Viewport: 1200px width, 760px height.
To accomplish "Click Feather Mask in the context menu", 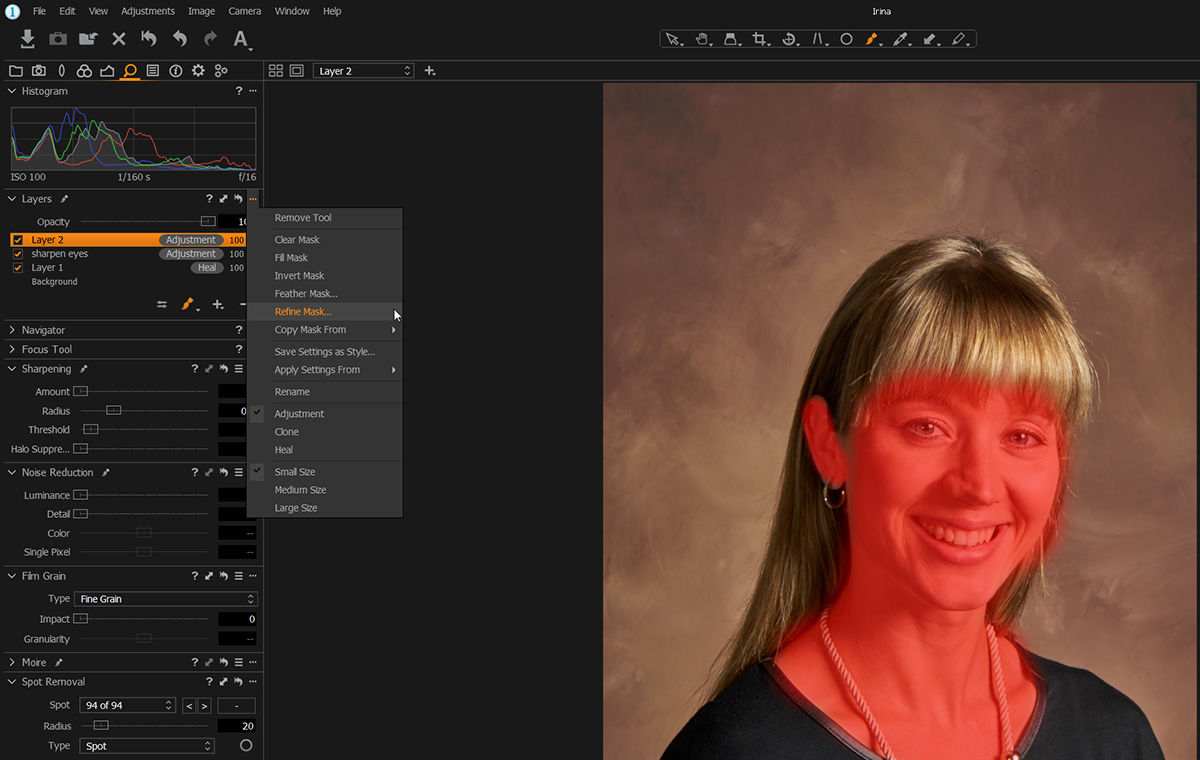I will (x=306, y=294).
